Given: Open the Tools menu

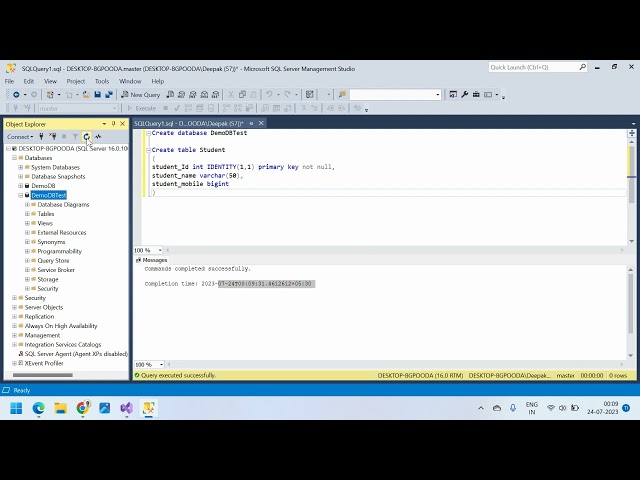Looking at the screenshot, I should (102, 81).
